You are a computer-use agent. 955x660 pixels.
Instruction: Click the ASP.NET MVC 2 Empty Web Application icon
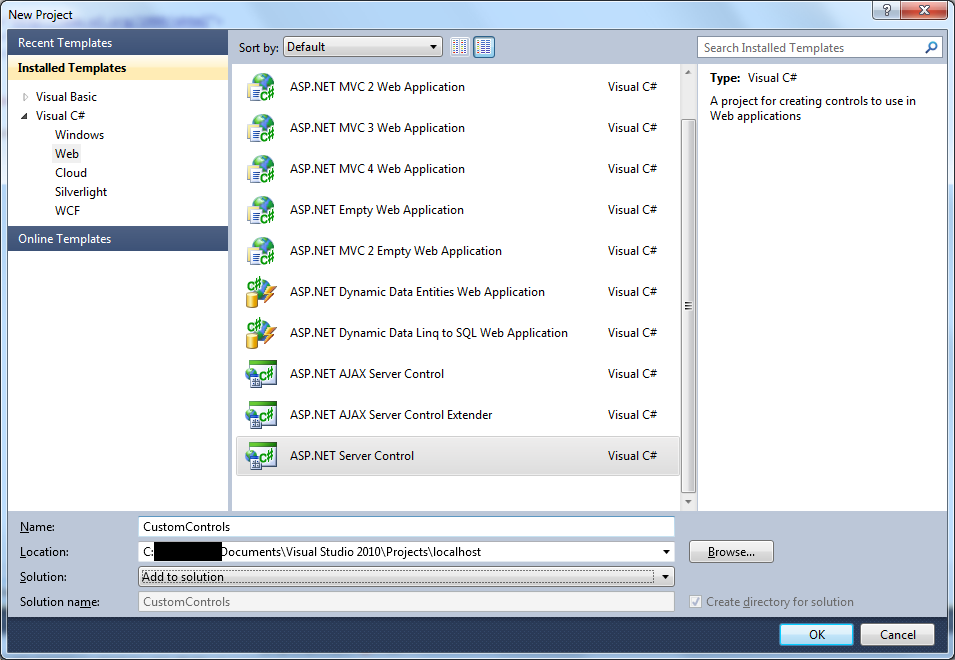pos(261,251)
